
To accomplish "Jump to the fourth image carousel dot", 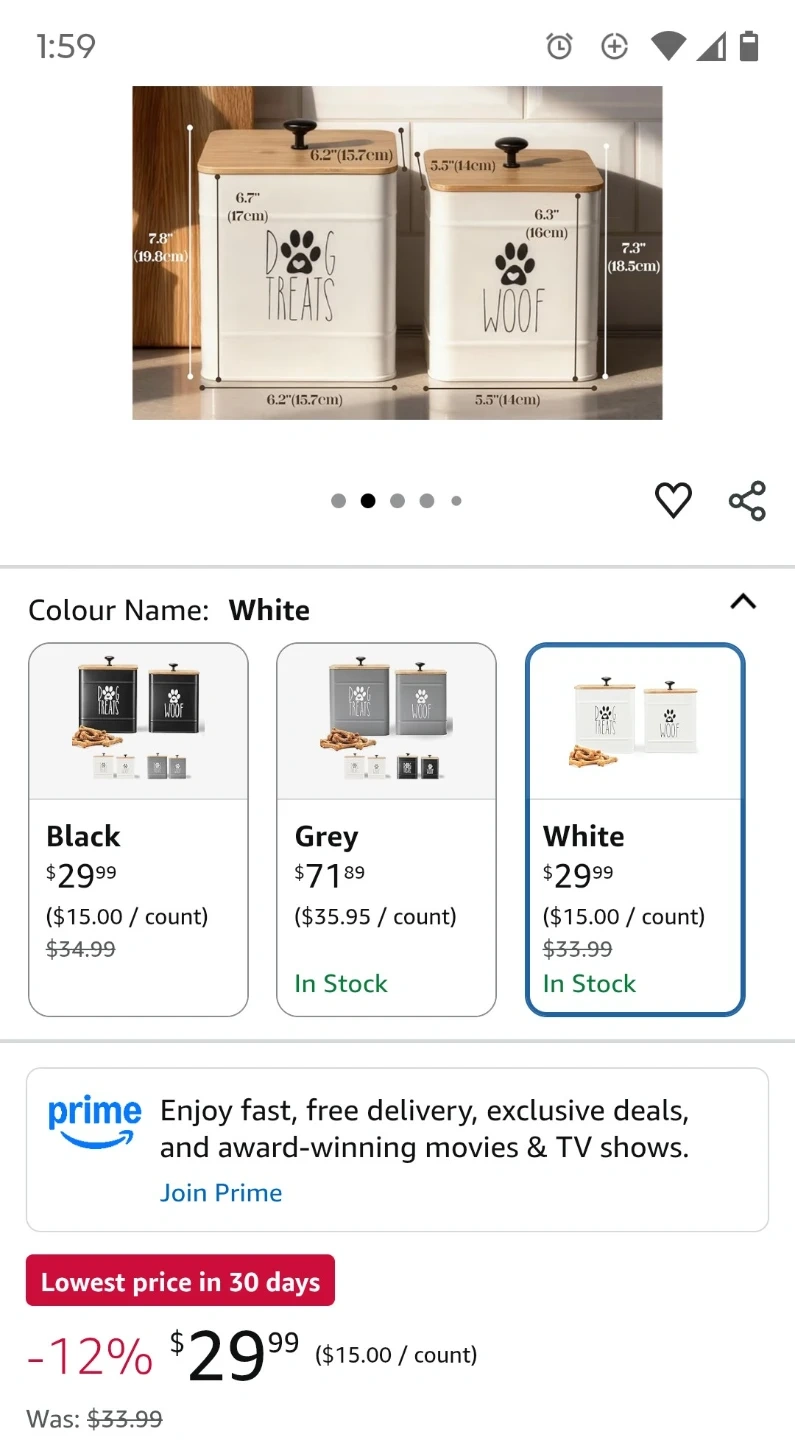I will 427,501.
